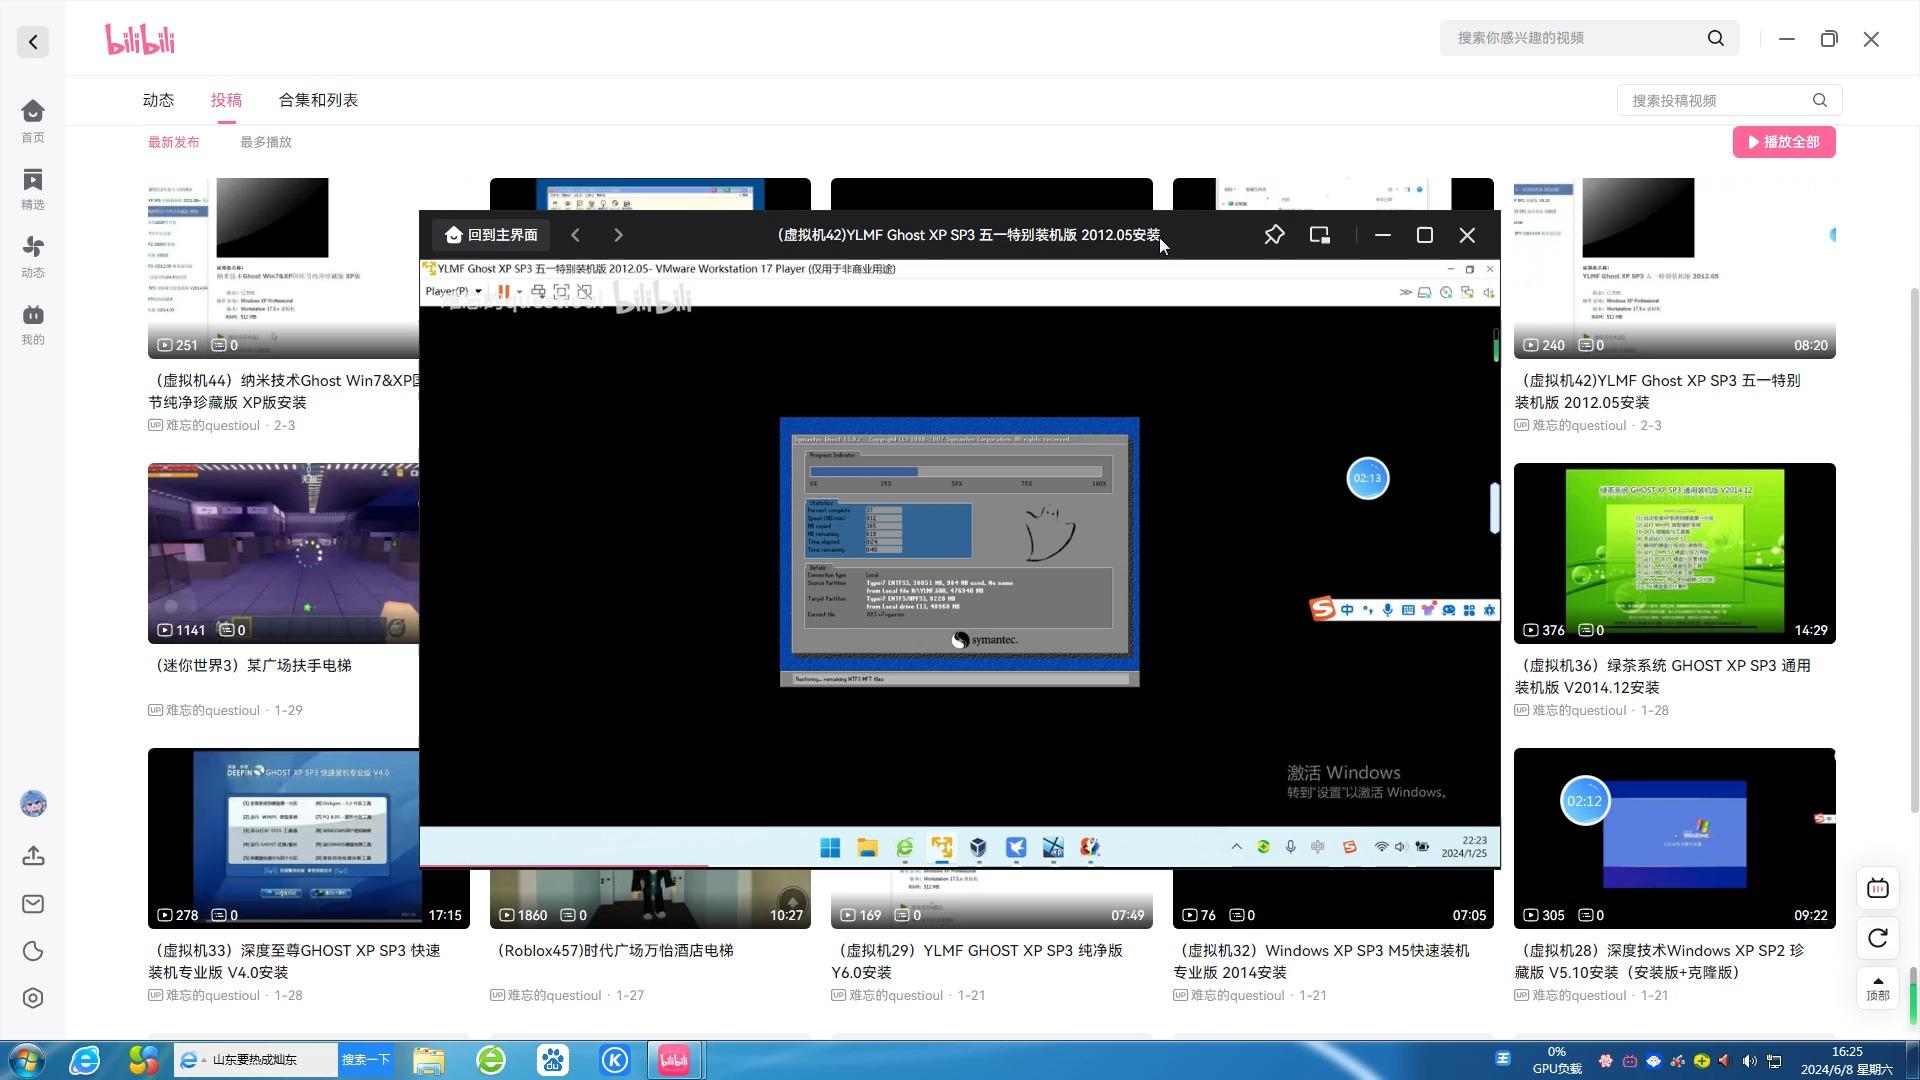The height and width of the screenshot is (1080, 1920).
Task: Open the 迷你世界3 某广场扶手电梯 thumbnail
Action: 284,553
